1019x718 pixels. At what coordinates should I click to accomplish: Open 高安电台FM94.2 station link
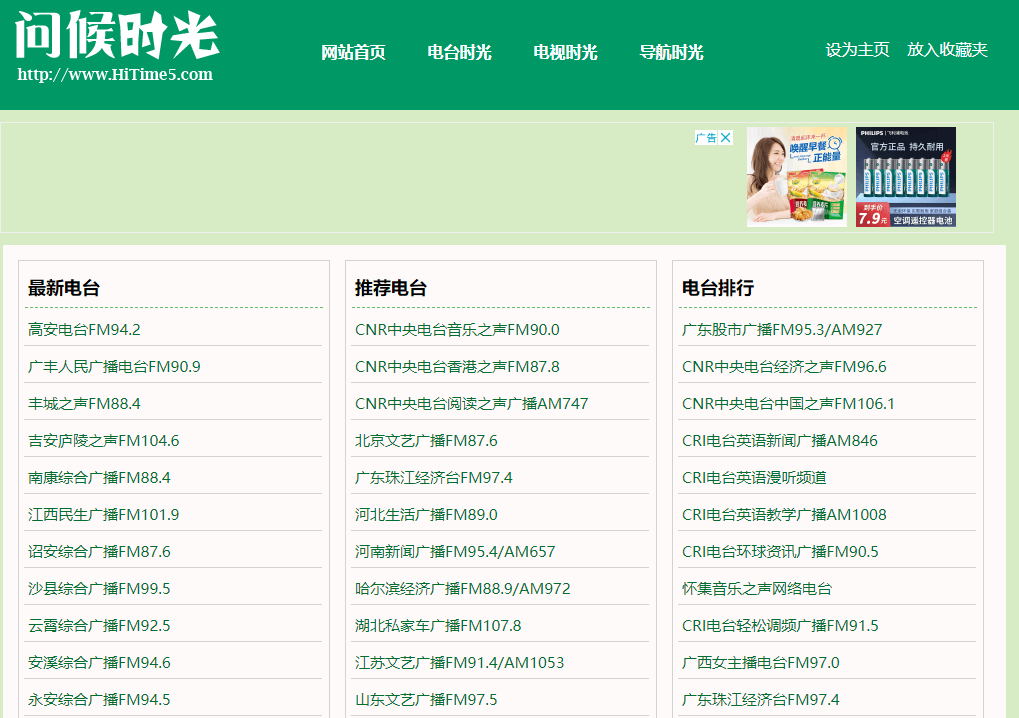coord(85,330)
